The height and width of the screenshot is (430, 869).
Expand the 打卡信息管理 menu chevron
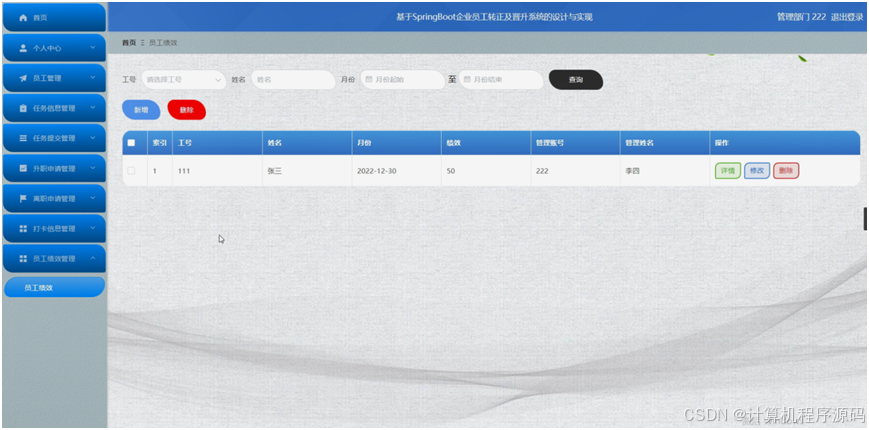(x=93, y=229)
